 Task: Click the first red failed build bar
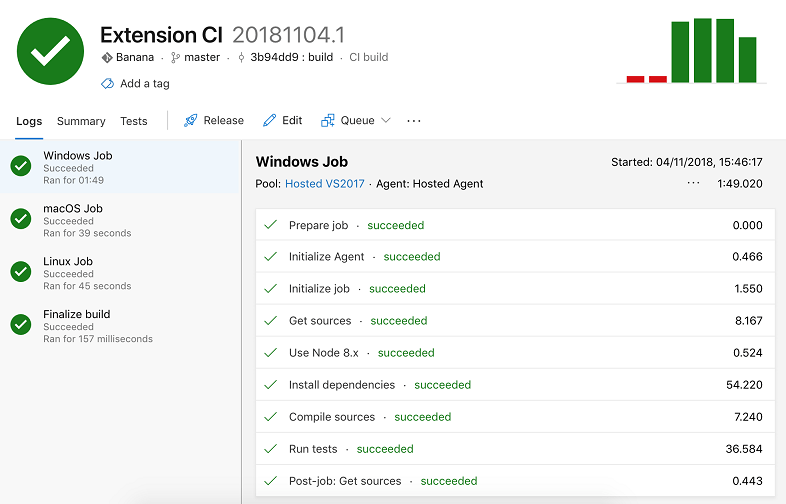(635, 79)
